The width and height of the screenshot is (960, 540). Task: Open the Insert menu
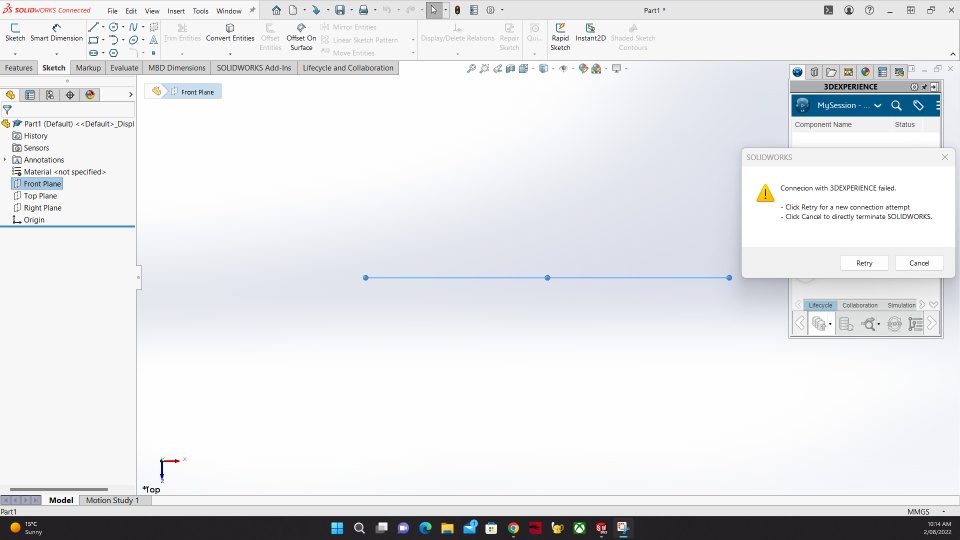tap(176, 11)
